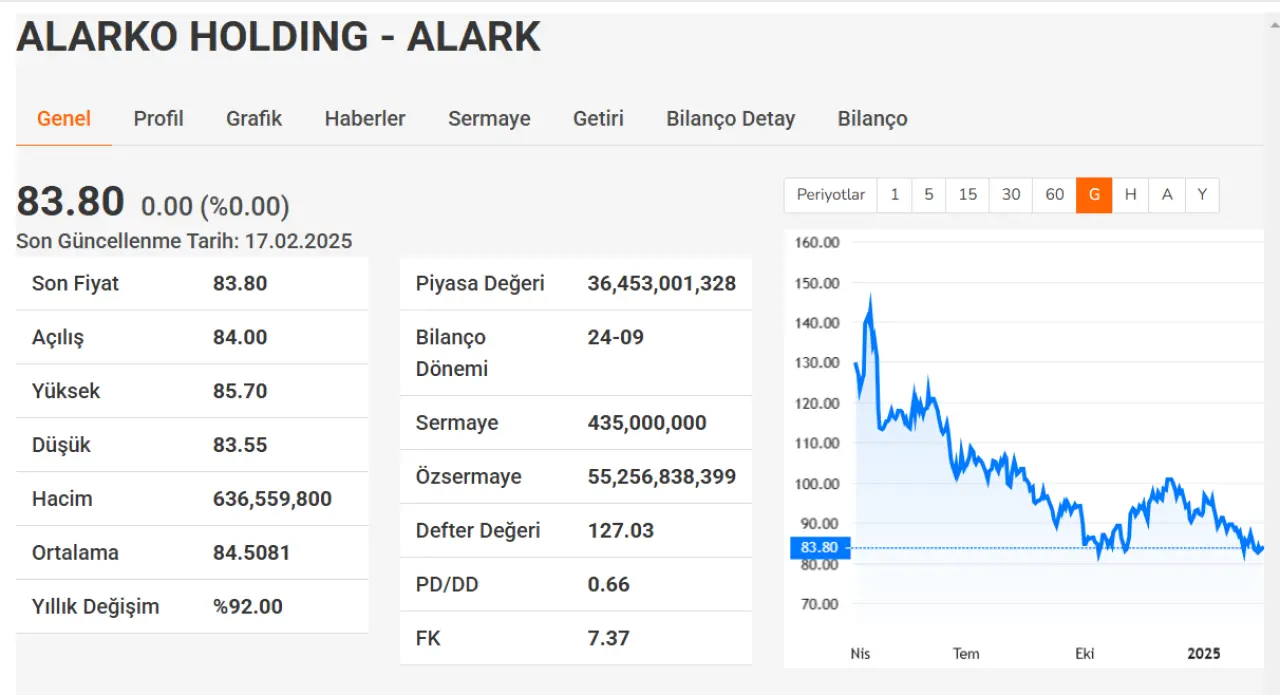Select the daily G period button
The width and height of the screenshot is (1280, 695).
point(1094,195)
